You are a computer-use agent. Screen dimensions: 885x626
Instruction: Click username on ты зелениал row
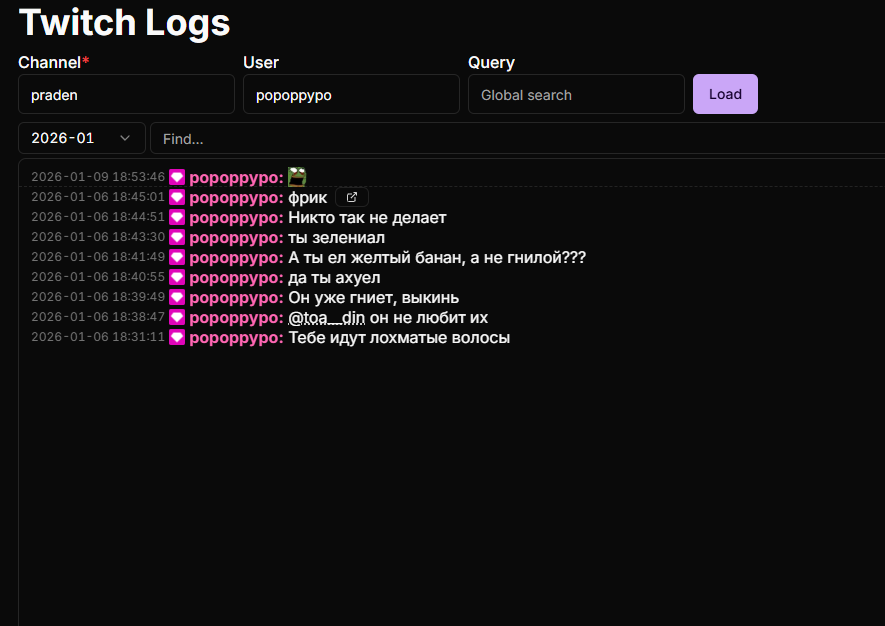236,238
